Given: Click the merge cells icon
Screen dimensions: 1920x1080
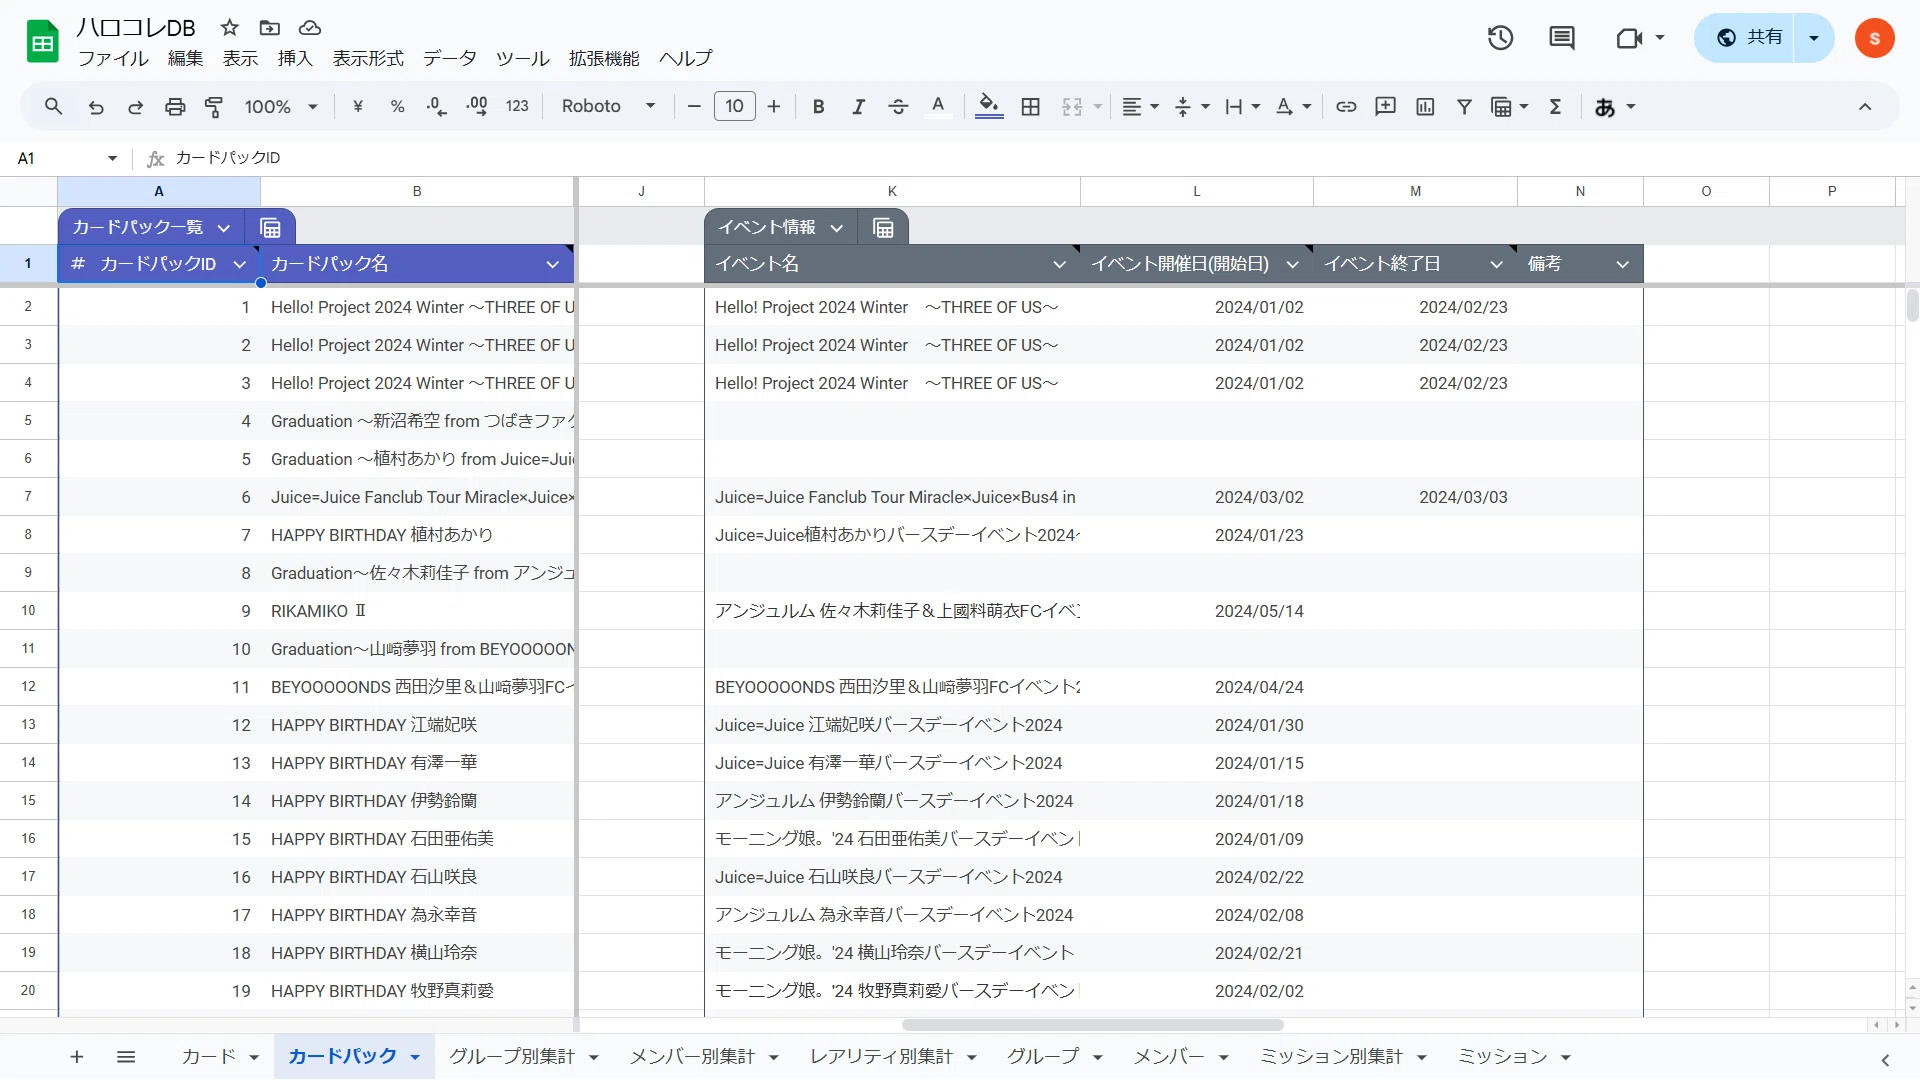Looking at the screenshot, I should (1072, 106).
